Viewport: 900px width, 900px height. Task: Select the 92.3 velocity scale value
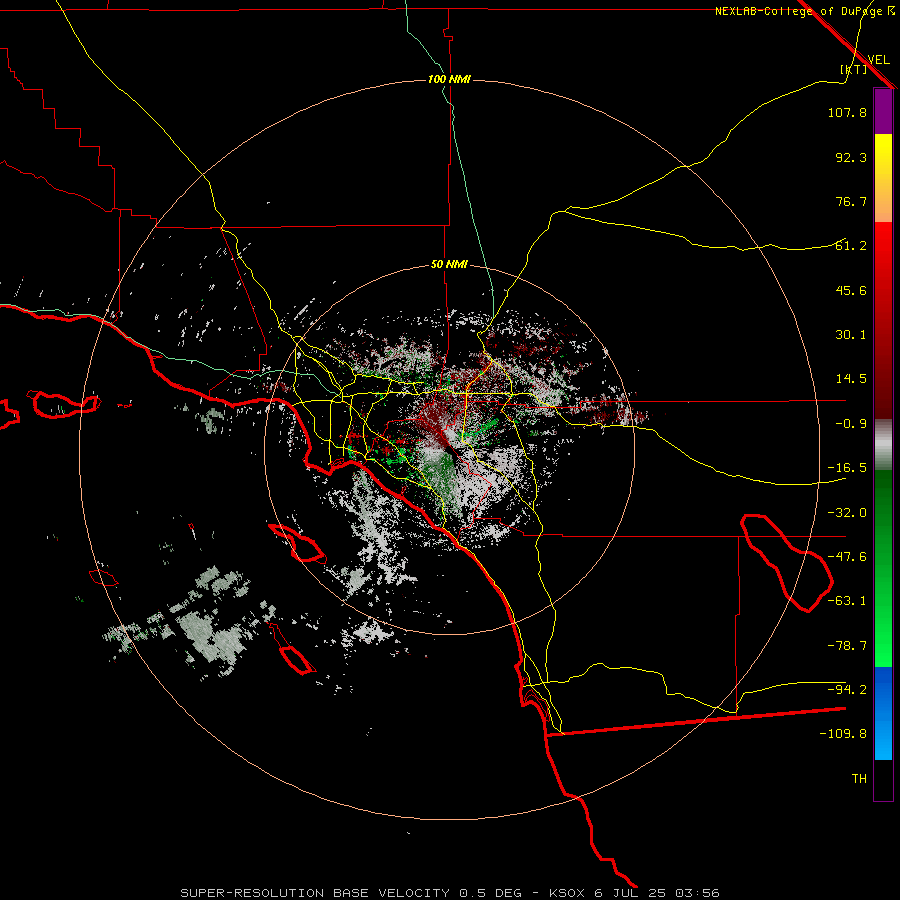pos(851,157)
